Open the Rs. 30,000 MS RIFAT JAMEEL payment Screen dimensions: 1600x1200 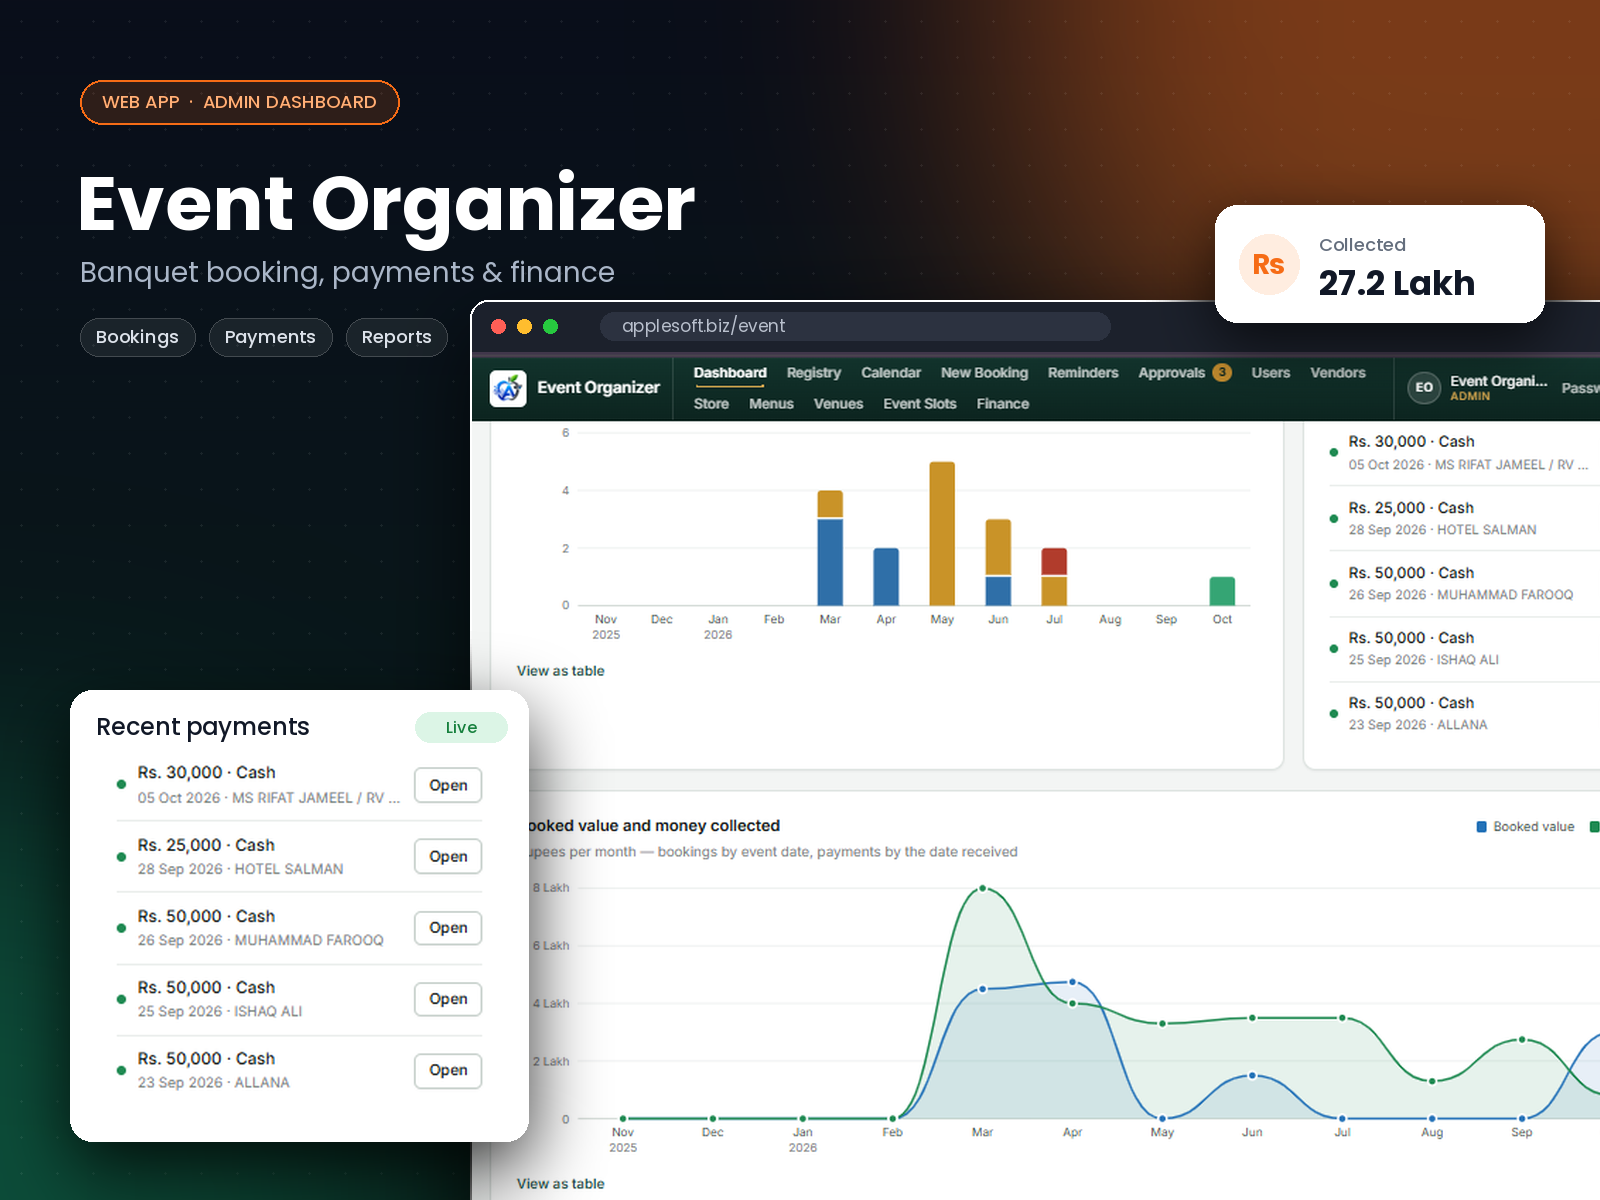pos(448,786)
